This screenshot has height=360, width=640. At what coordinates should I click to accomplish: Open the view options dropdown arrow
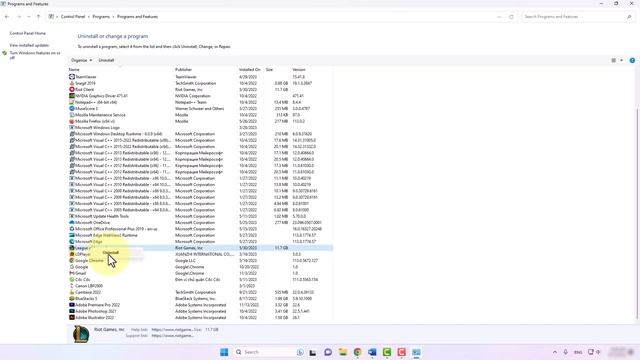click(x=621, y=60)
